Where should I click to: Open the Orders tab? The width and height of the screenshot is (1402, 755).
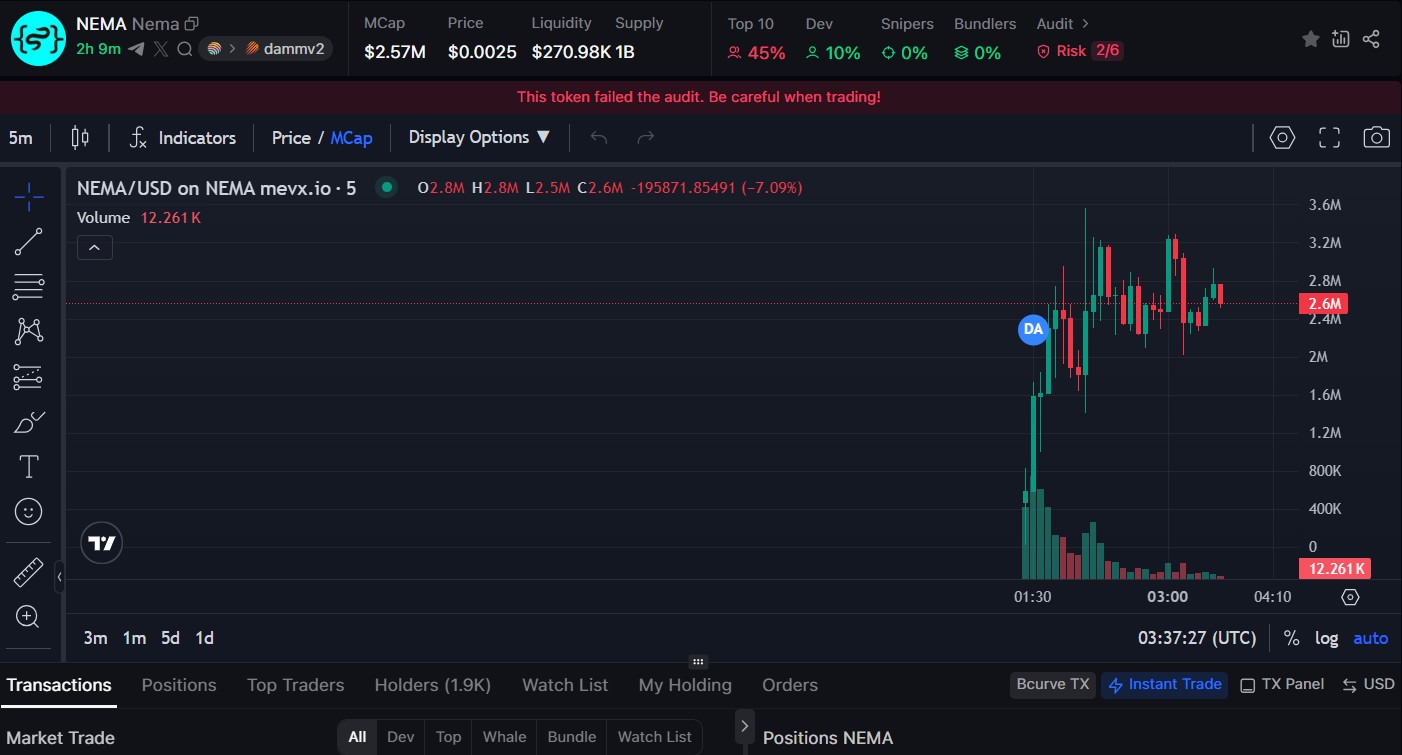790,685
